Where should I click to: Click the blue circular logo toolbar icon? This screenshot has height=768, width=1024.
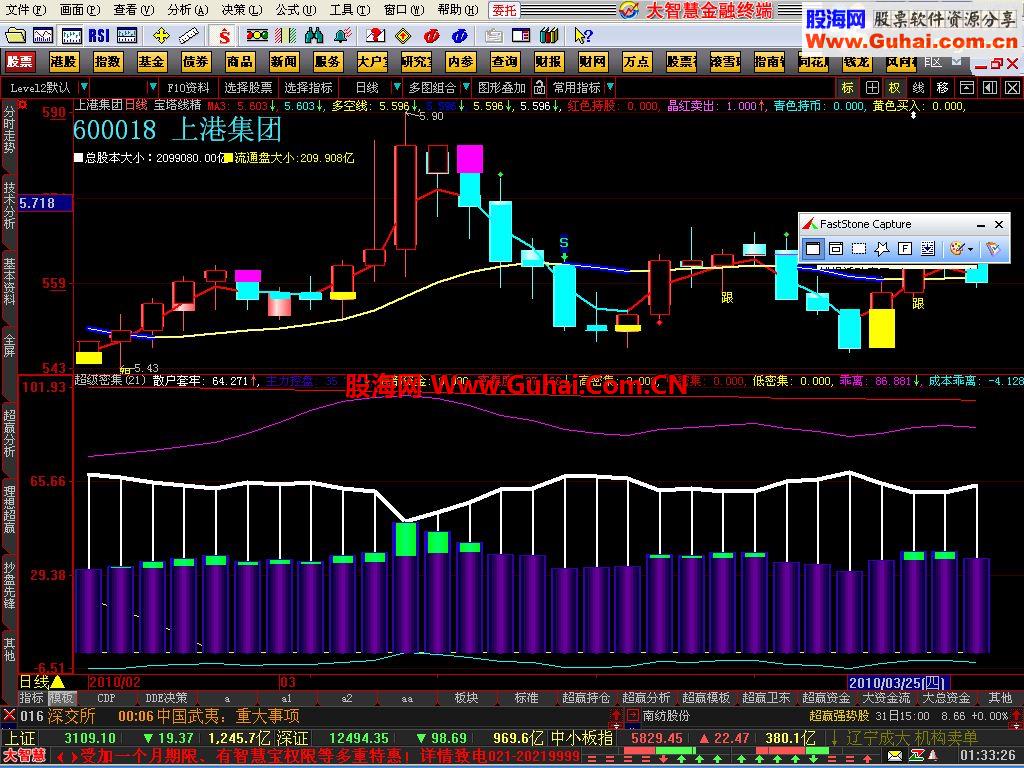[x=459, y=35]
